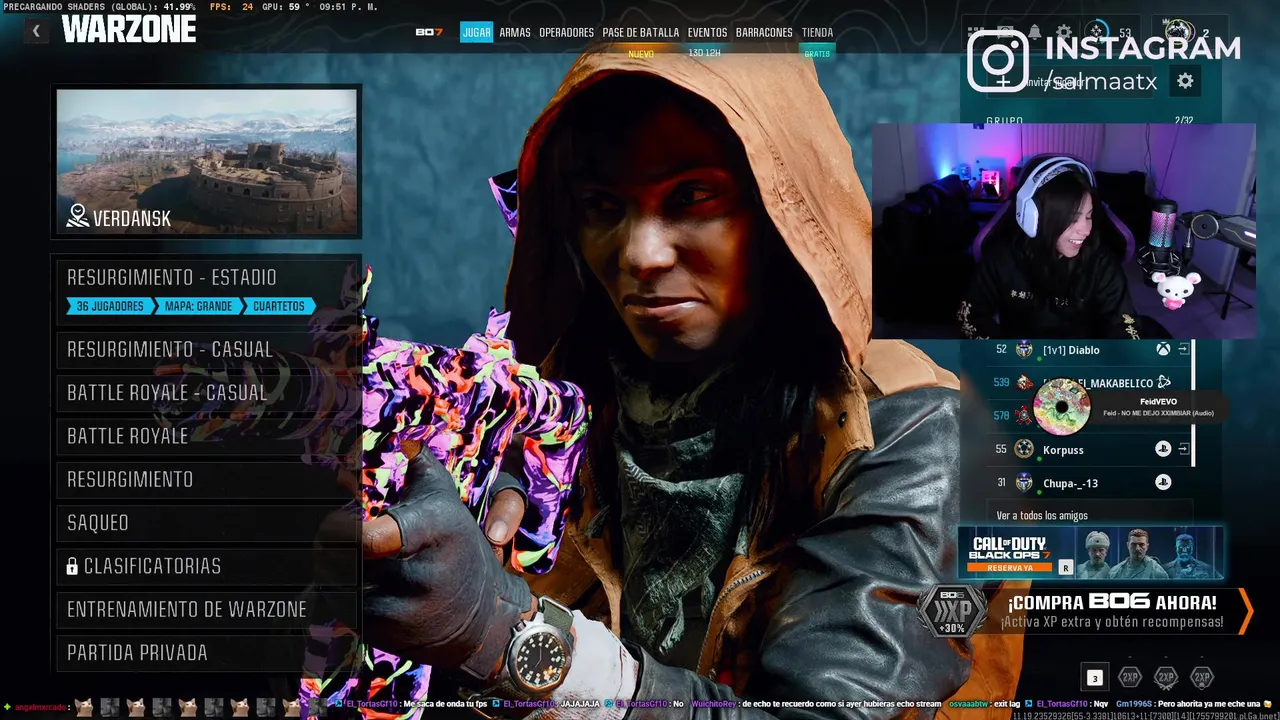Join Korpuss using the join icon
The height and width of the screenshot is (720, 1280).
pyautogui.click(x=1183, y=449)
